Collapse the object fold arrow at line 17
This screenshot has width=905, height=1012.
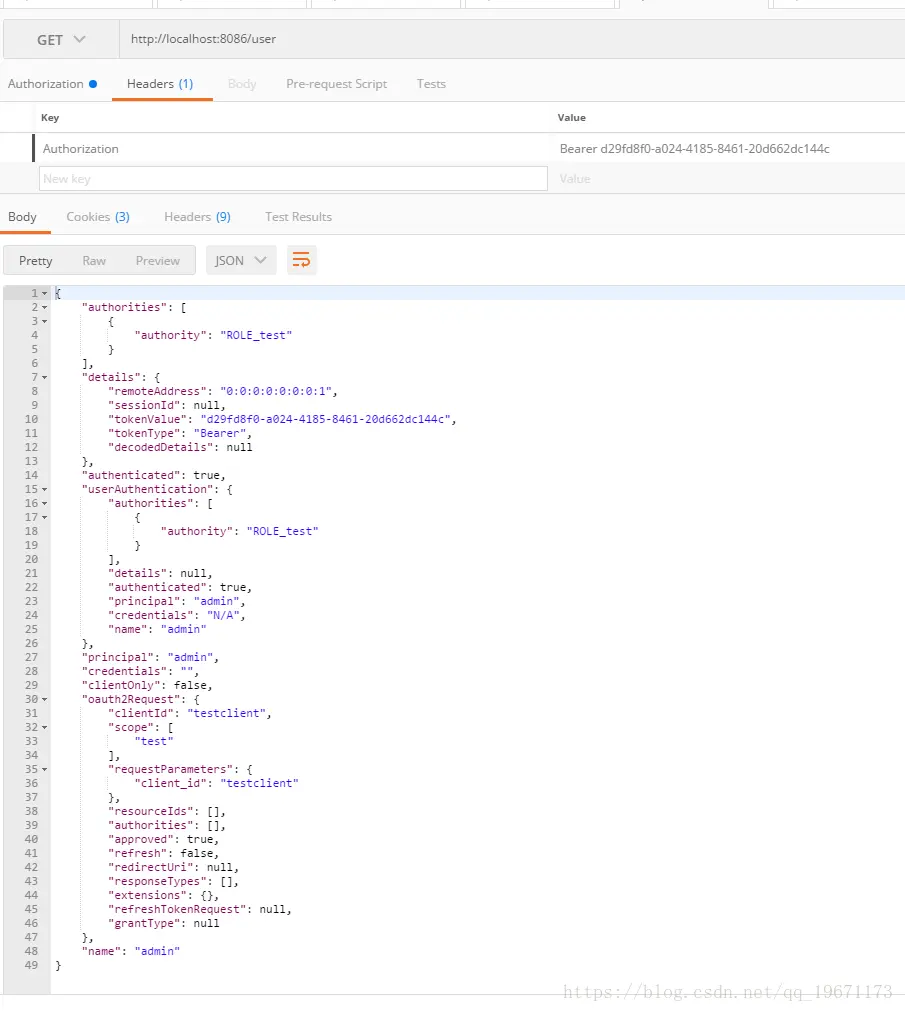tap(45, 518)
